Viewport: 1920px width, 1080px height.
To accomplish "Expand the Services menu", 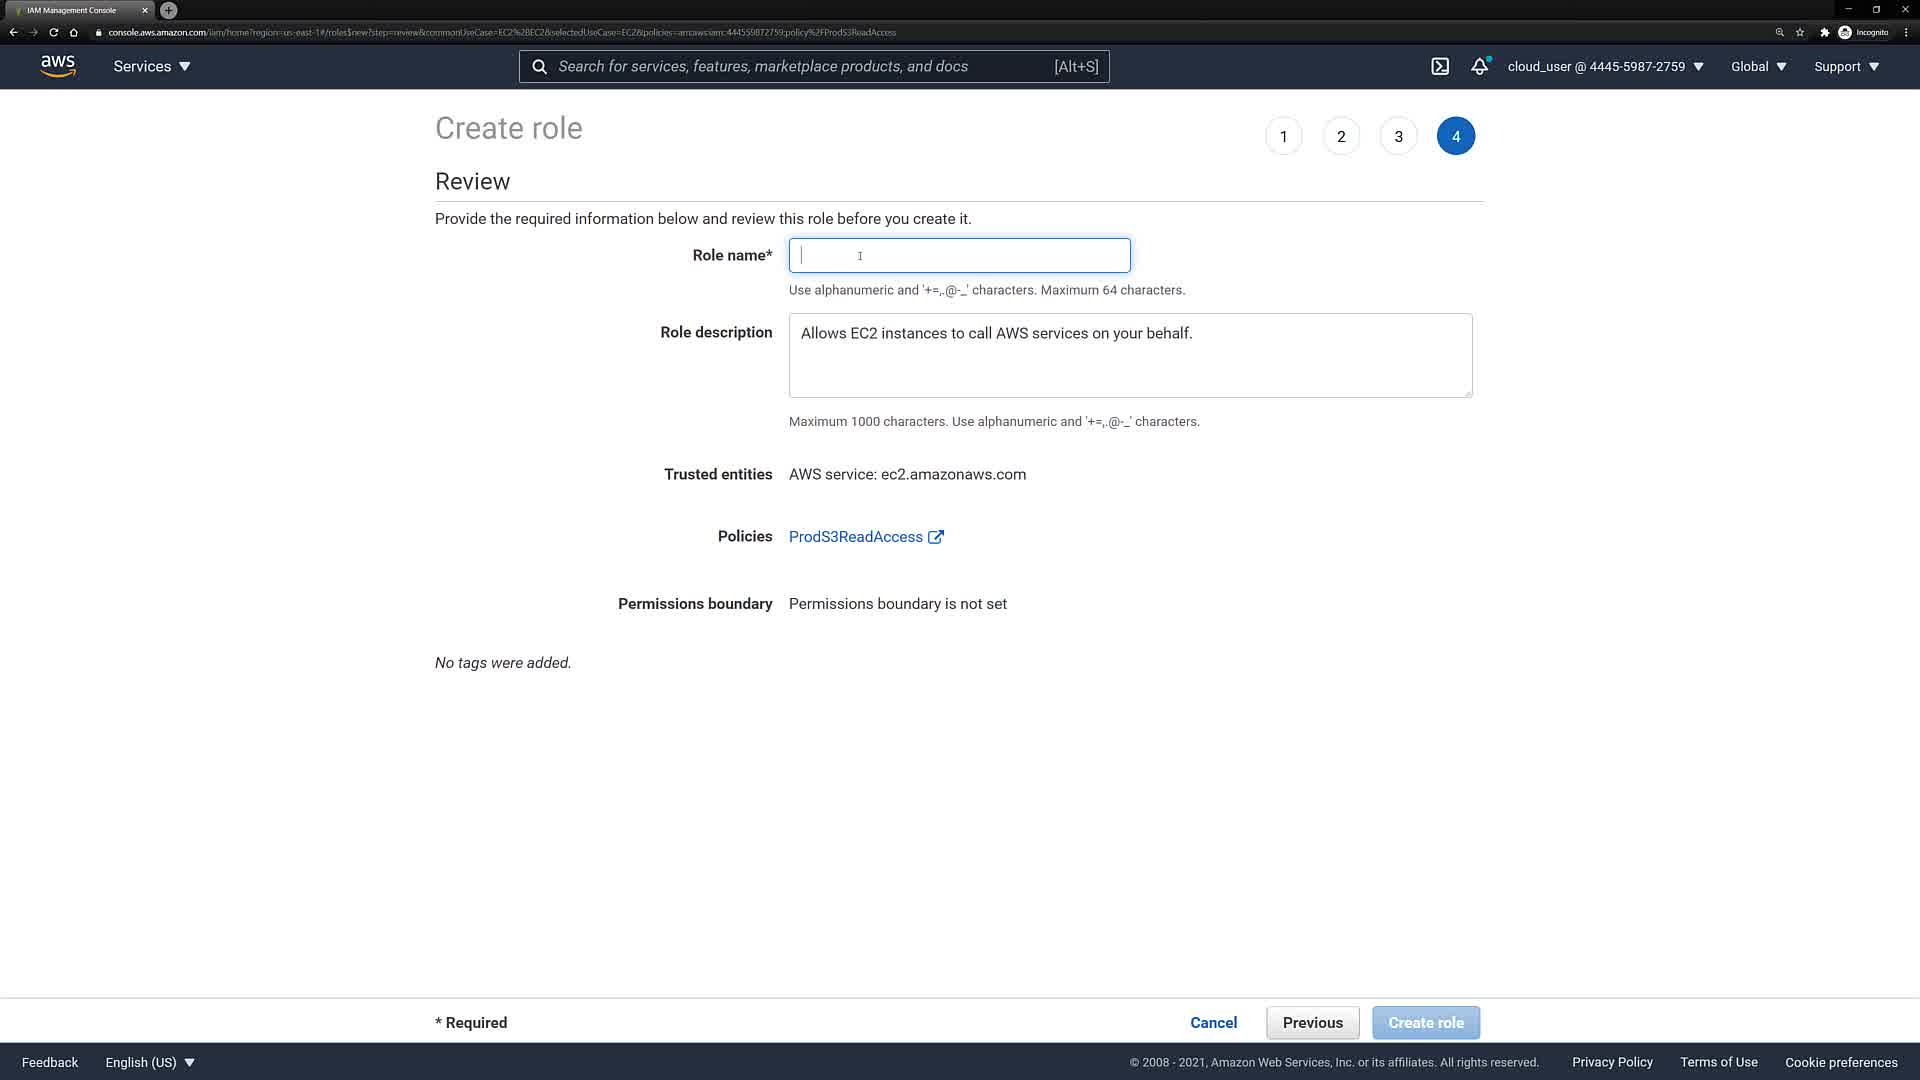I will (152, 67).
